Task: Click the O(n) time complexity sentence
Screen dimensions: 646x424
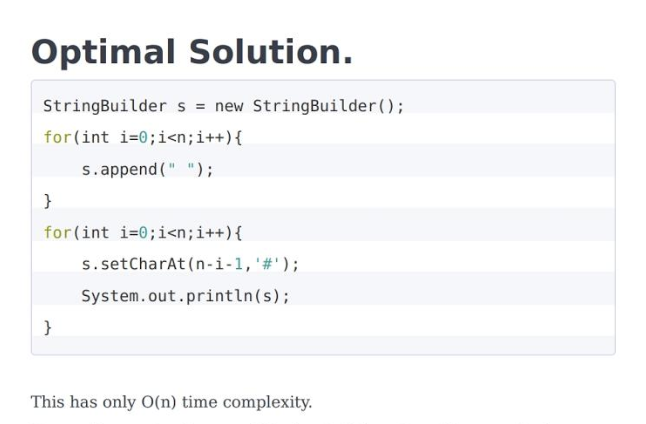Action: coord(171,402)
